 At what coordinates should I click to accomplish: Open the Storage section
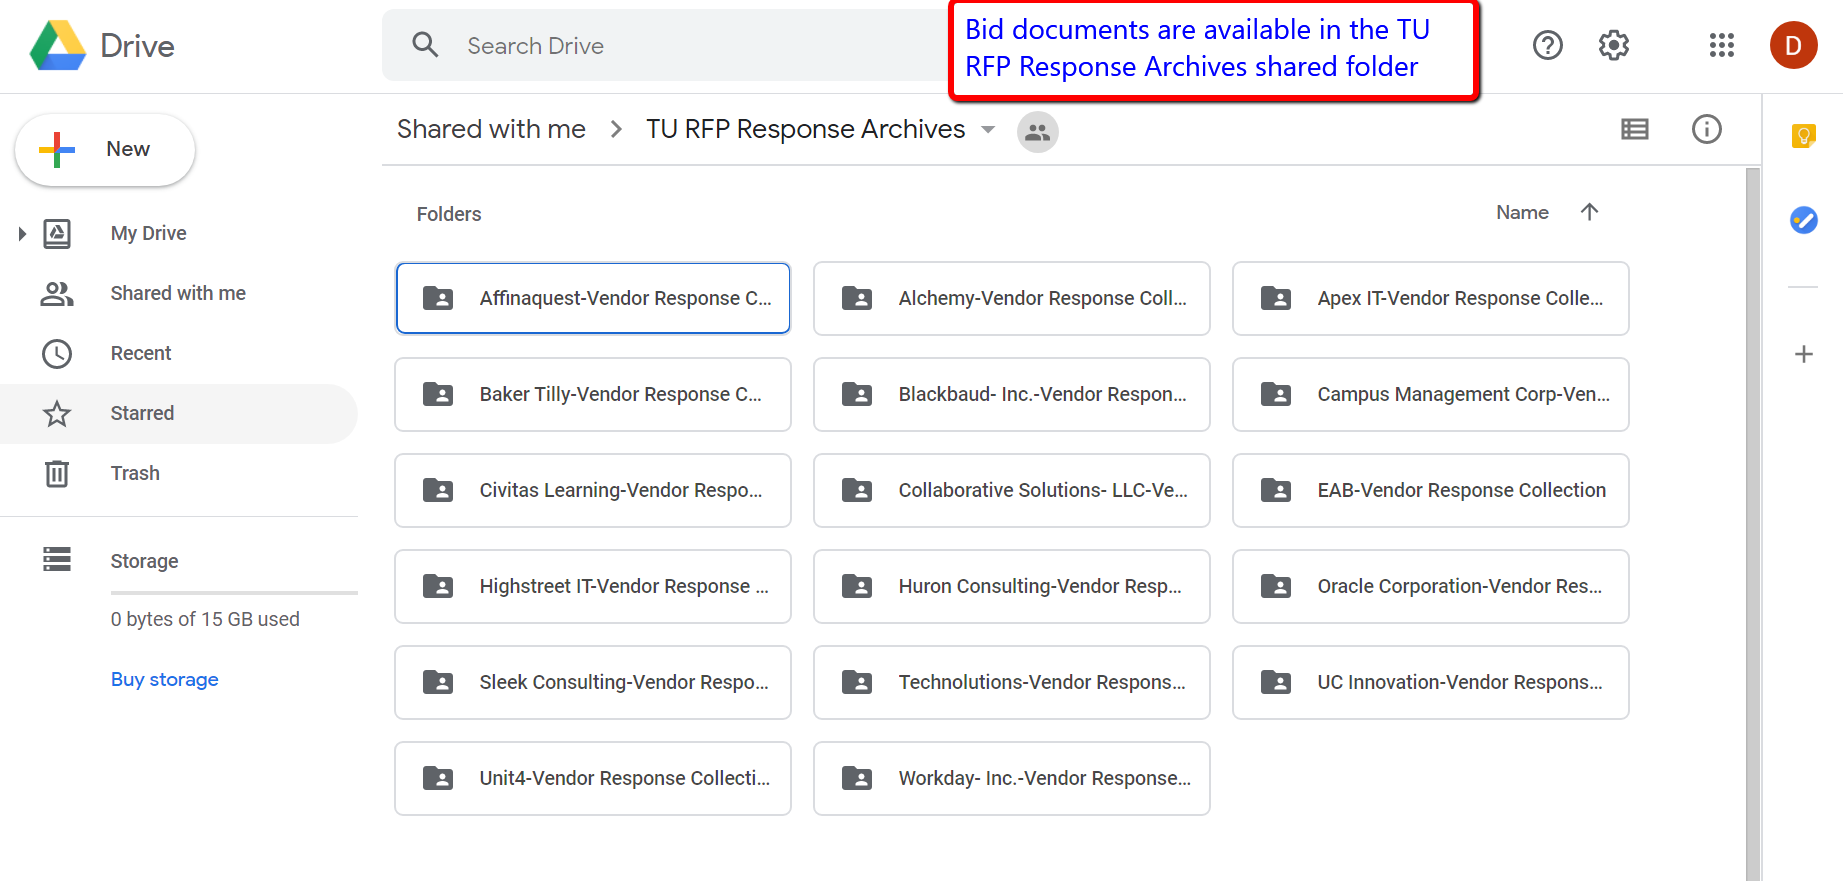click(x=144, y=561)
